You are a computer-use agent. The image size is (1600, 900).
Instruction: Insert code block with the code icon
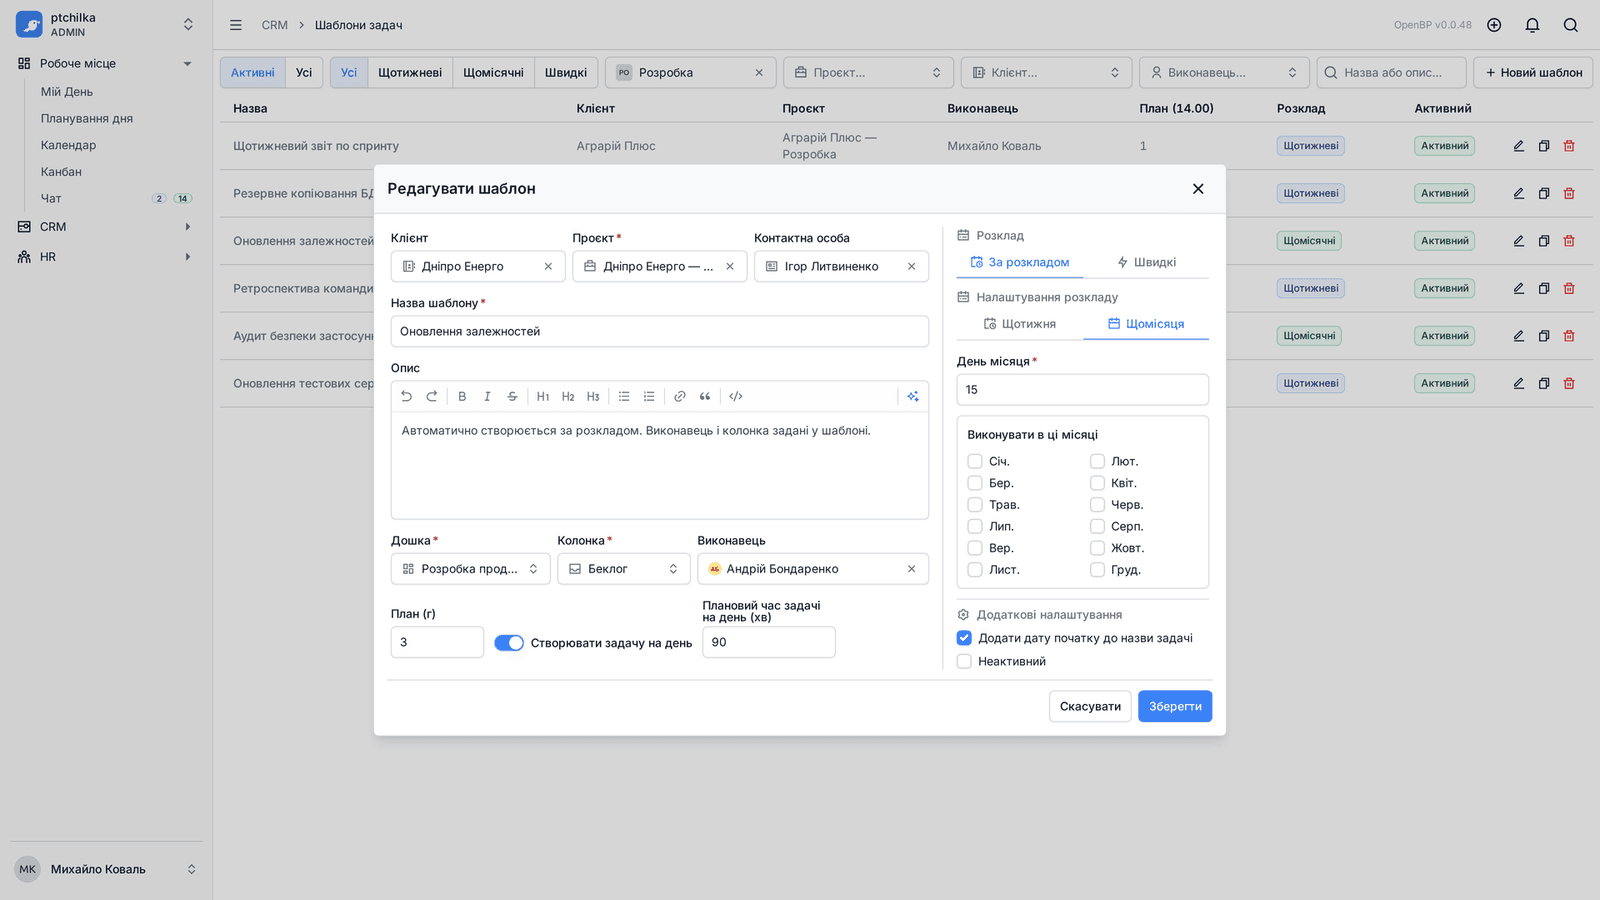tap(736, 397)
